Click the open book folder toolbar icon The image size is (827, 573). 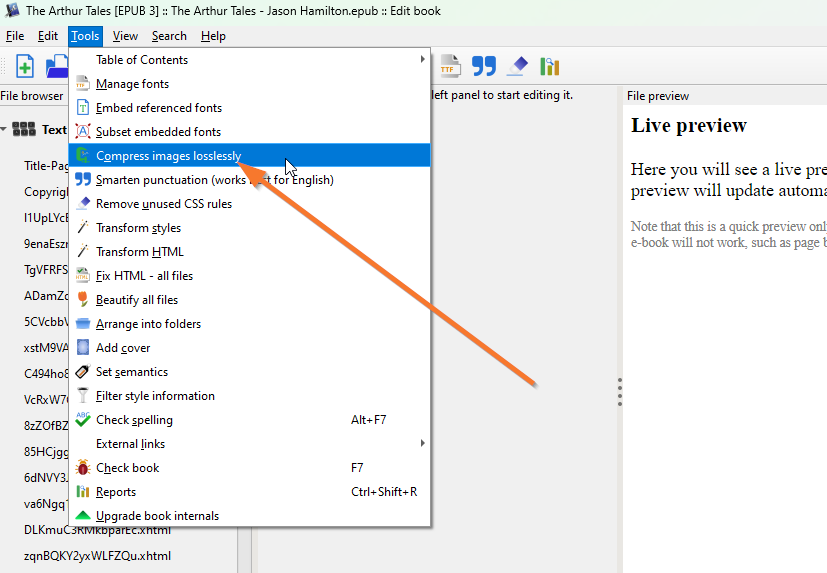click(x=57, y=66)
